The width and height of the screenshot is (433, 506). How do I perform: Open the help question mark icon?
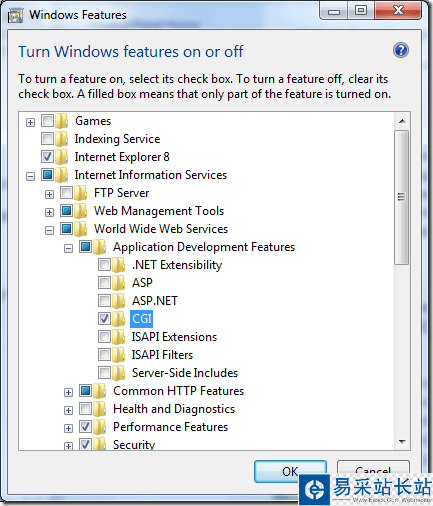click(401, 51)
